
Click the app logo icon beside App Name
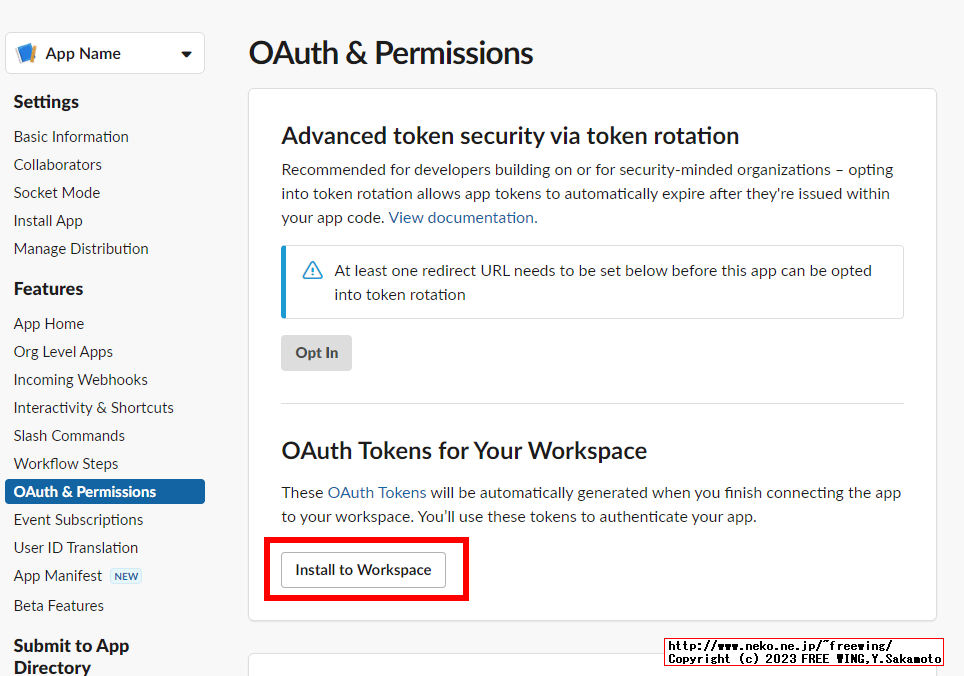[25, 52]
